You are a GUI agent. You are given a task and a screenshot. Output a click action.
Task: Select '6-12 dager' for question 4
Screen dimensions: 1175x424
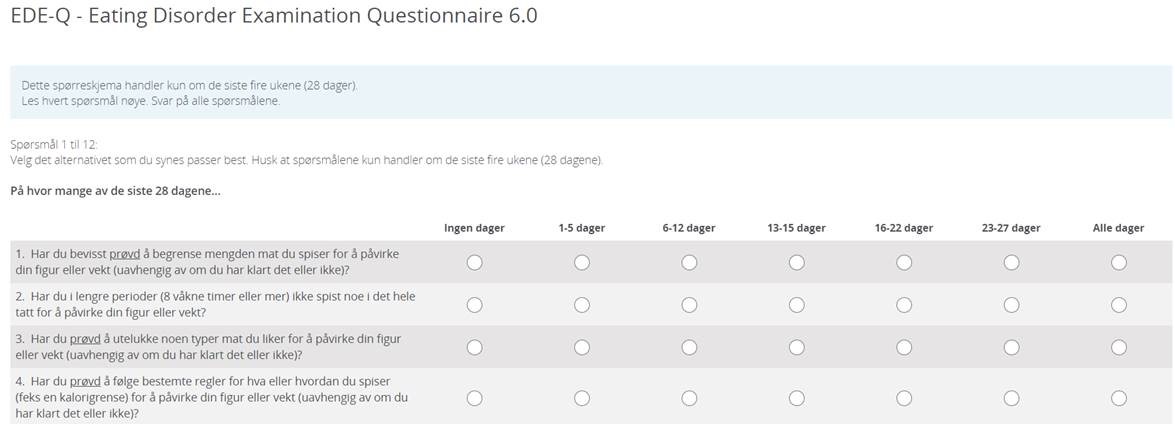(x=689, y=397)
